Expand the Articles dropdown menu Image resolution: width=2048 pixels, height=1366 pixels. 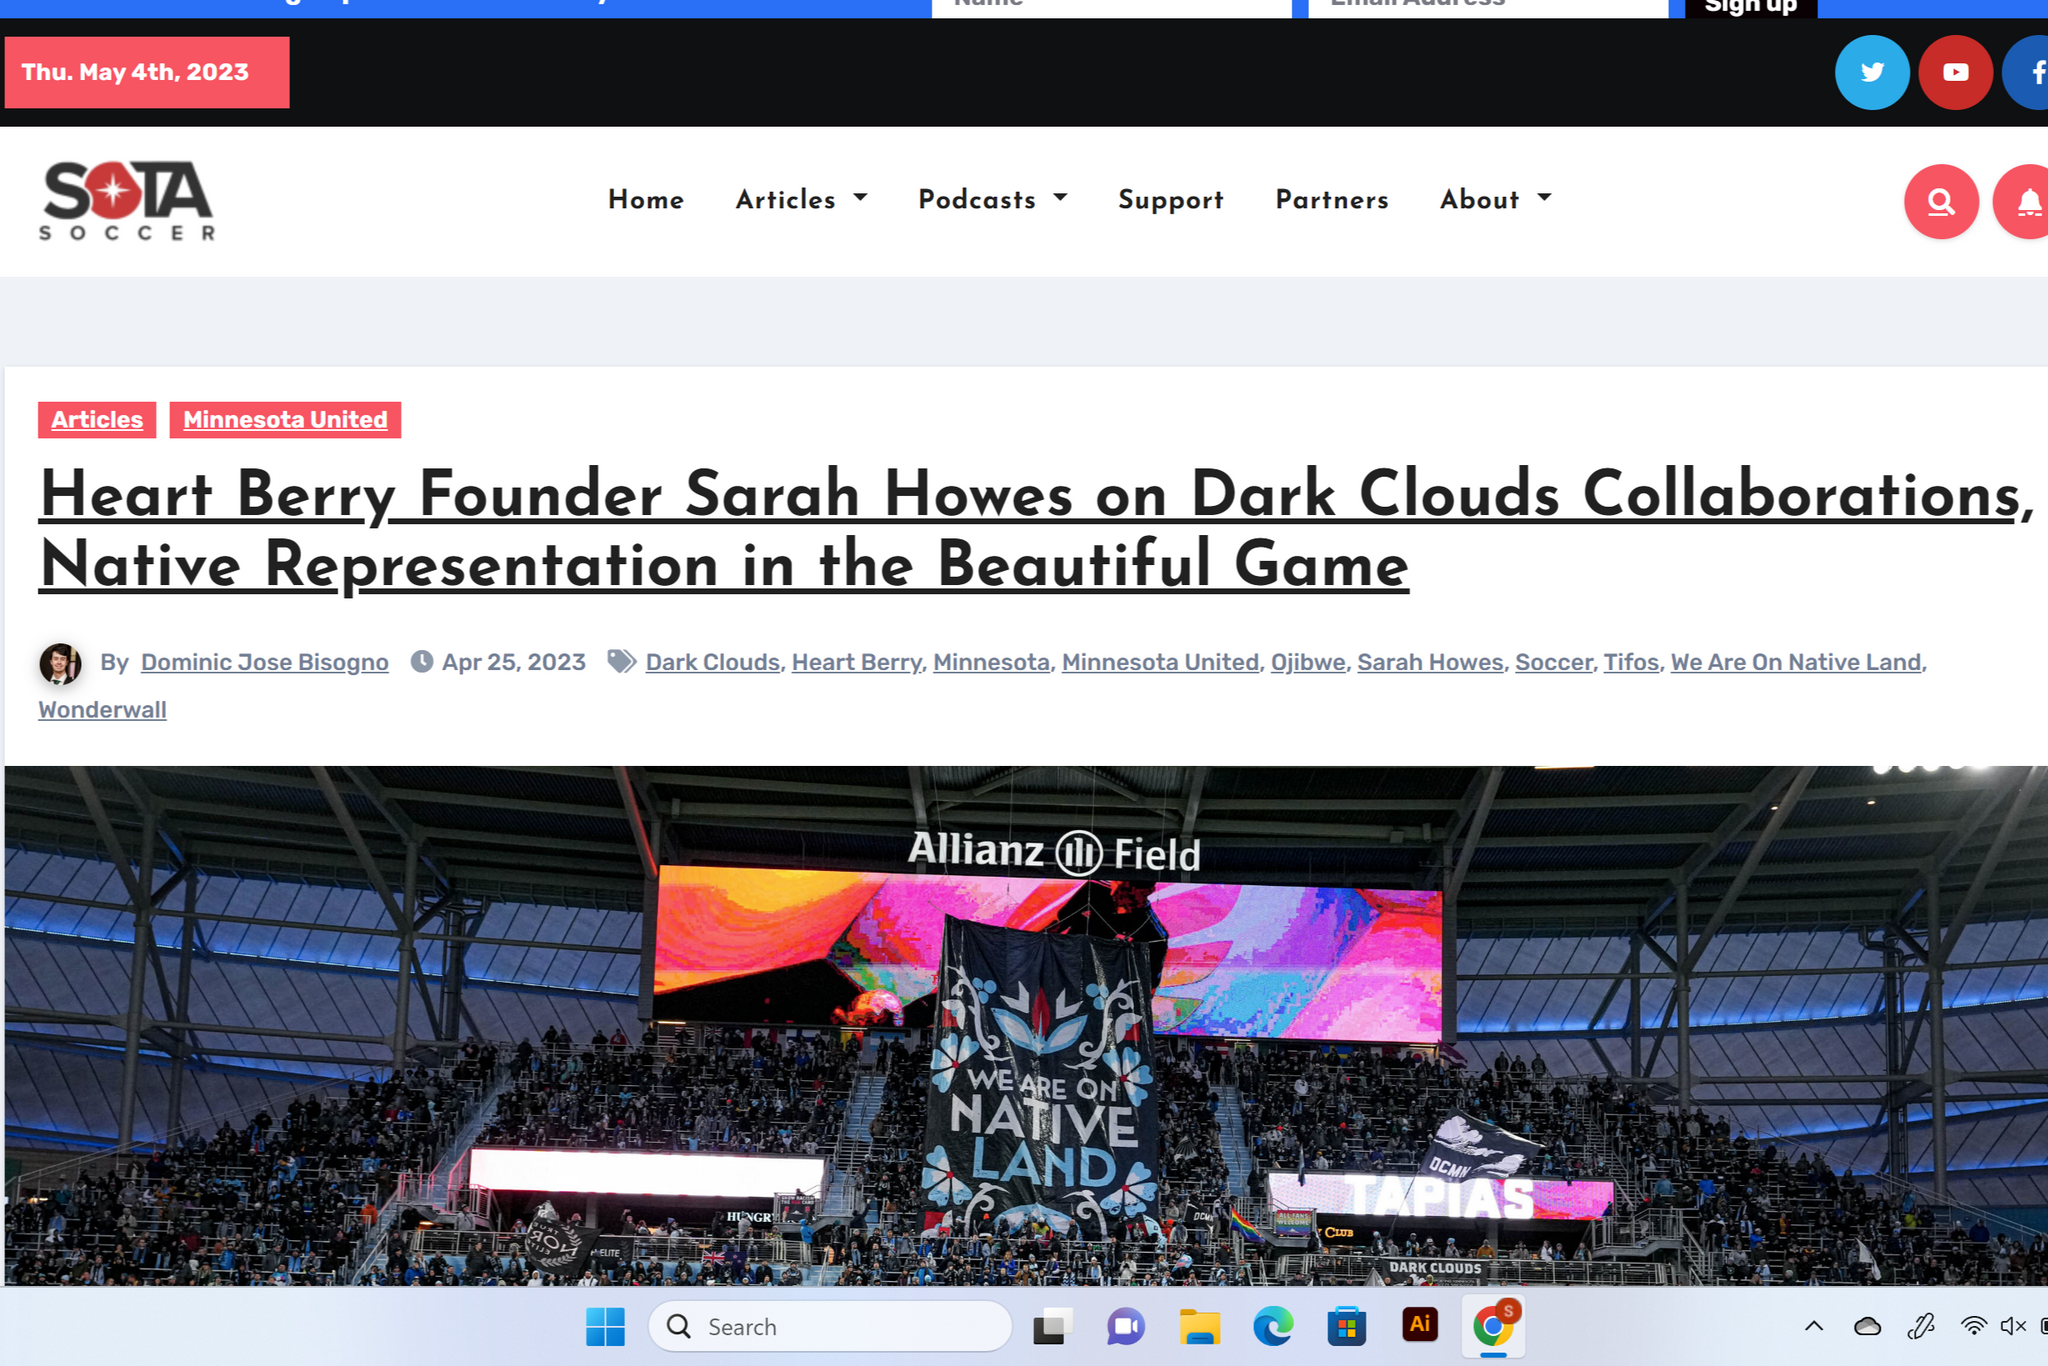click(x=801, y=199)
